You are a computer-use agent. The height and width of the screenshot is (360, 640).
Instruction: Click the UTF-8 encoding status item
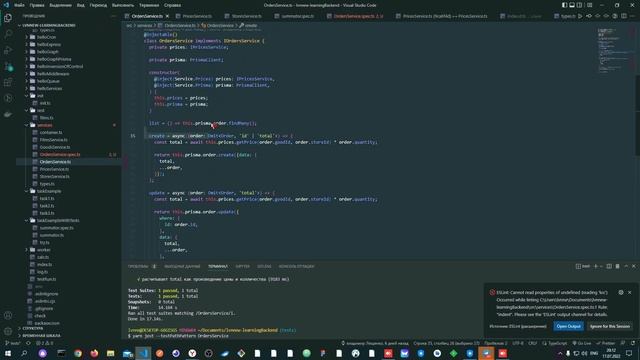coord(518,343)
